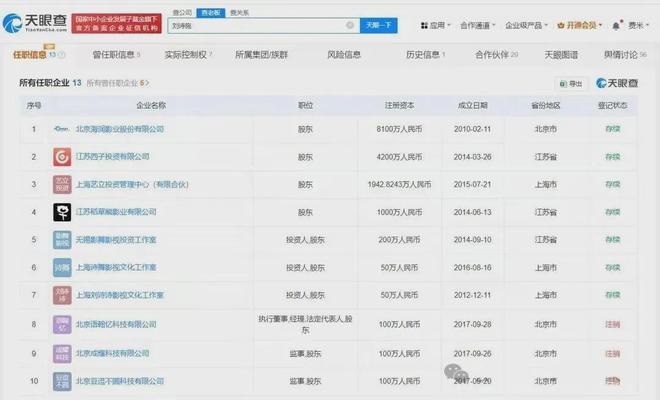Click the blue 天眼一下 search button

378,25
